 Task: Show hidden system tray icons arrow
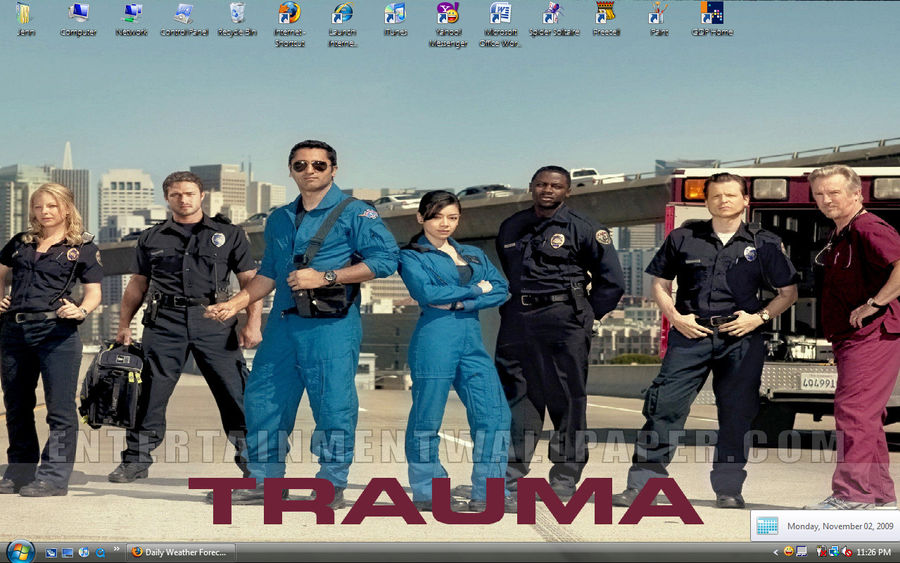tap(775, 552)
